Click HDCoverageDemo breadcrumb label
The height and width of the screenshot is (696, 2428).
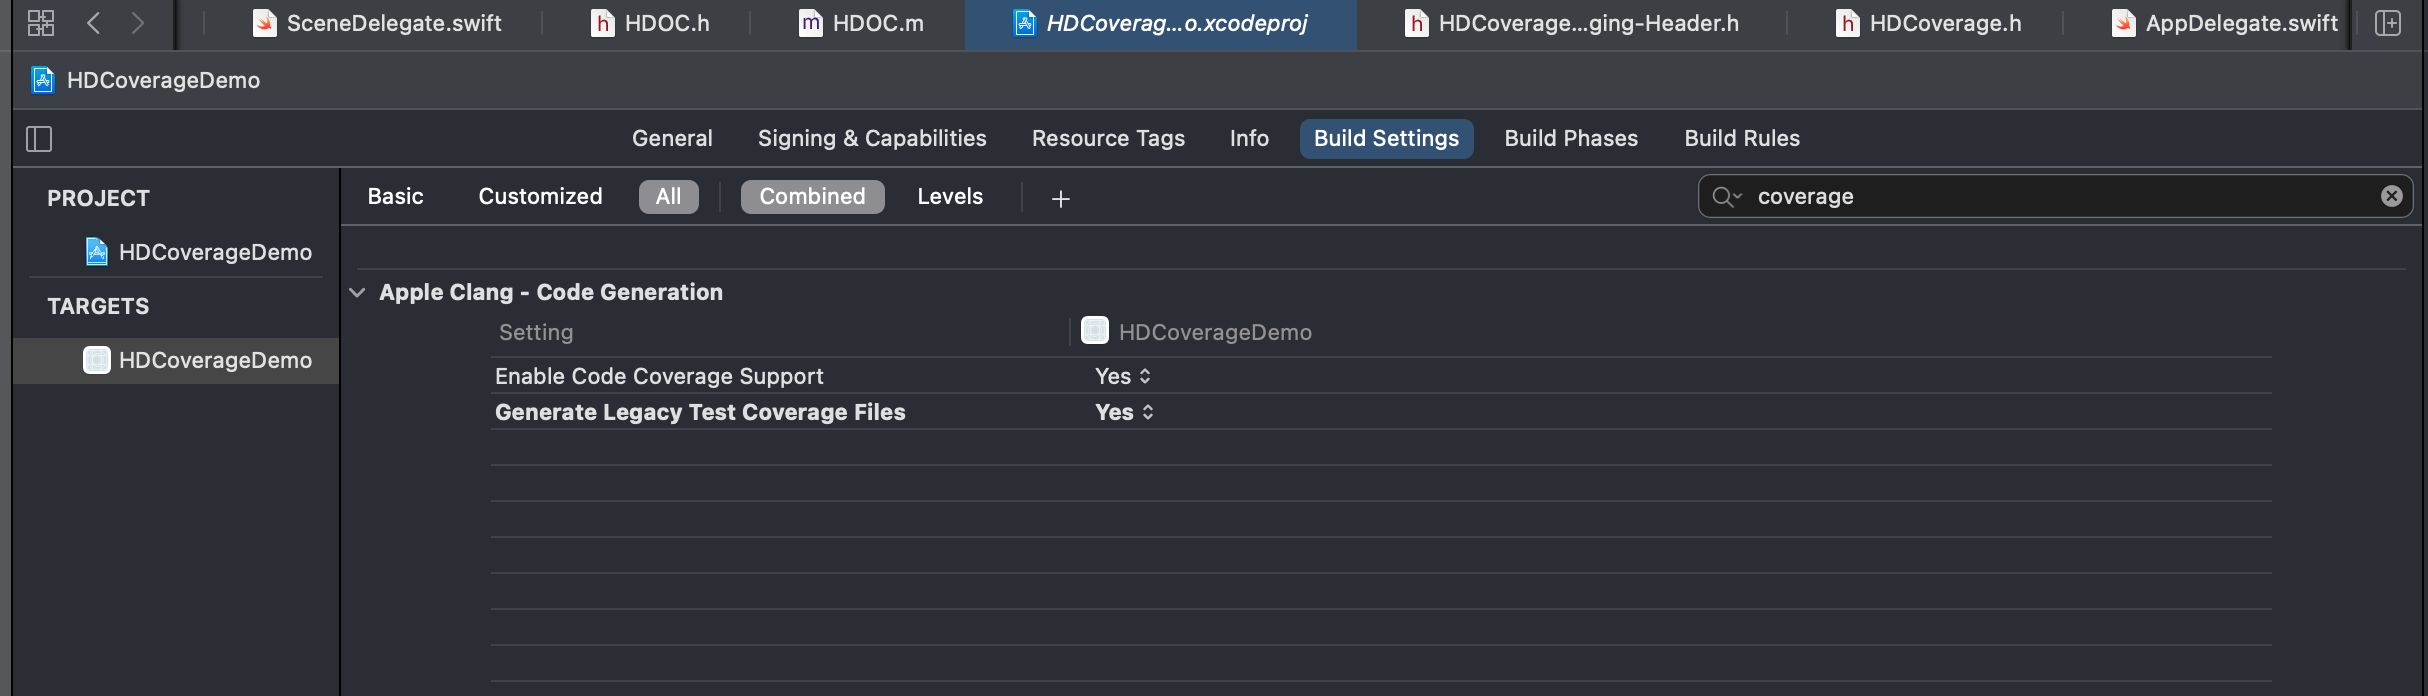point(163,80)
